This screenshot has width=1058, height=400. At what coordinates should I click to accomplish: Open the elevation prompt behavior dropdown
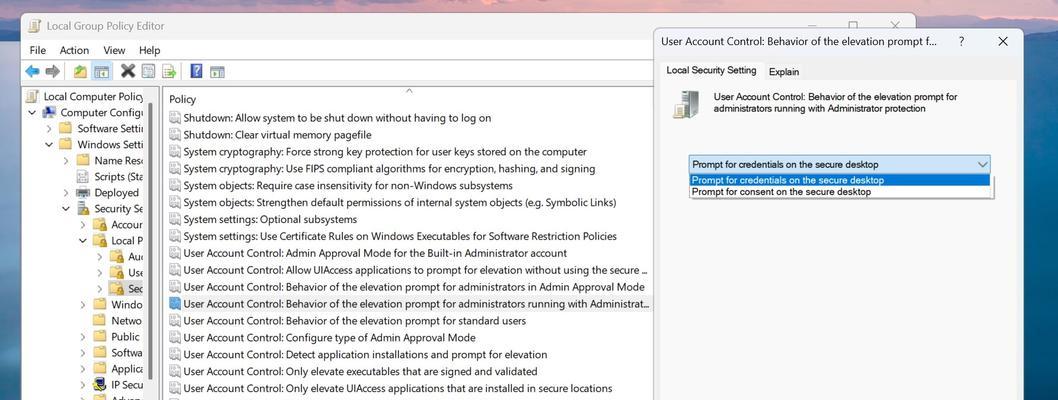tap(840, 164)
